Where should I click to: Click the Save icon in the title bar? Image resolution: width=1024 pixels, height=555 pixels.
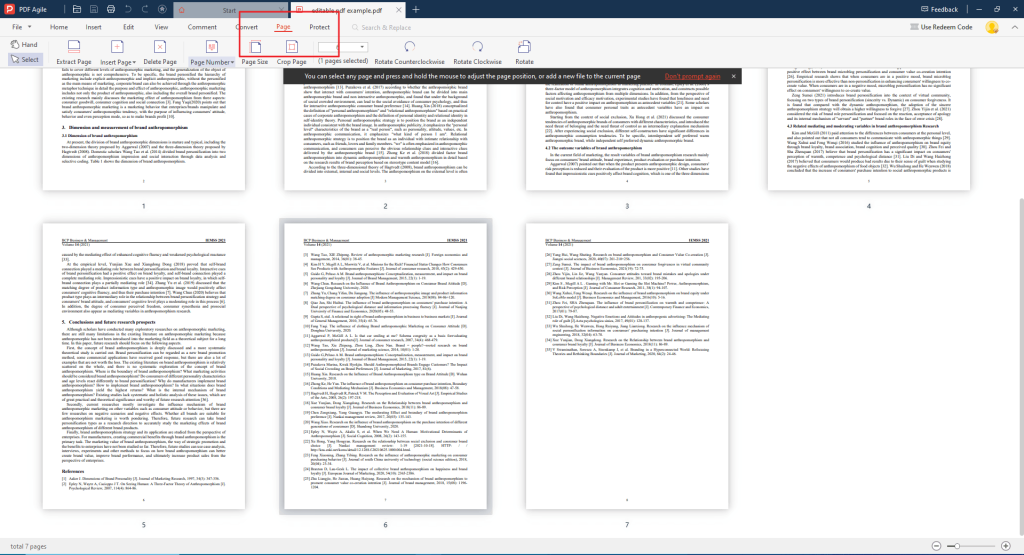[94, 10]
